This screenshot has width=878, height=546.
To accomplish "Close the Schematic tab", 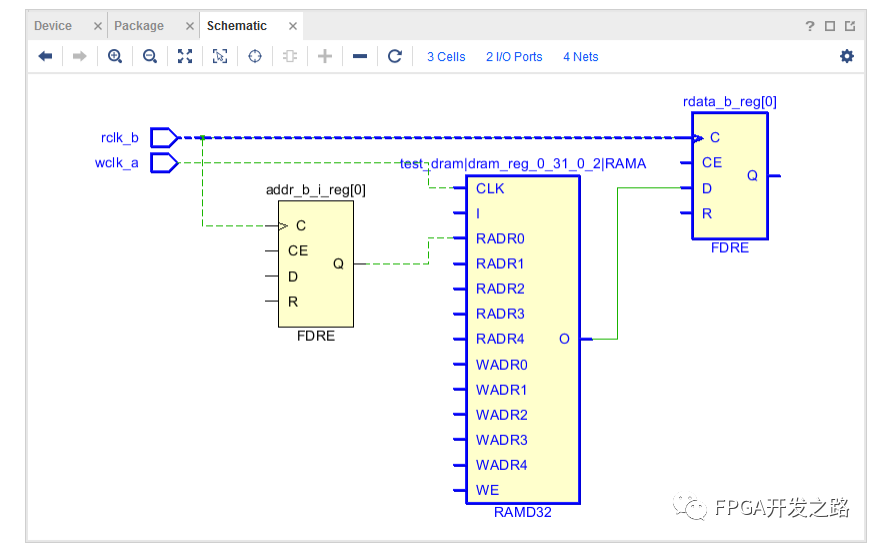I will pyautogui.click(x=292, y=26).
